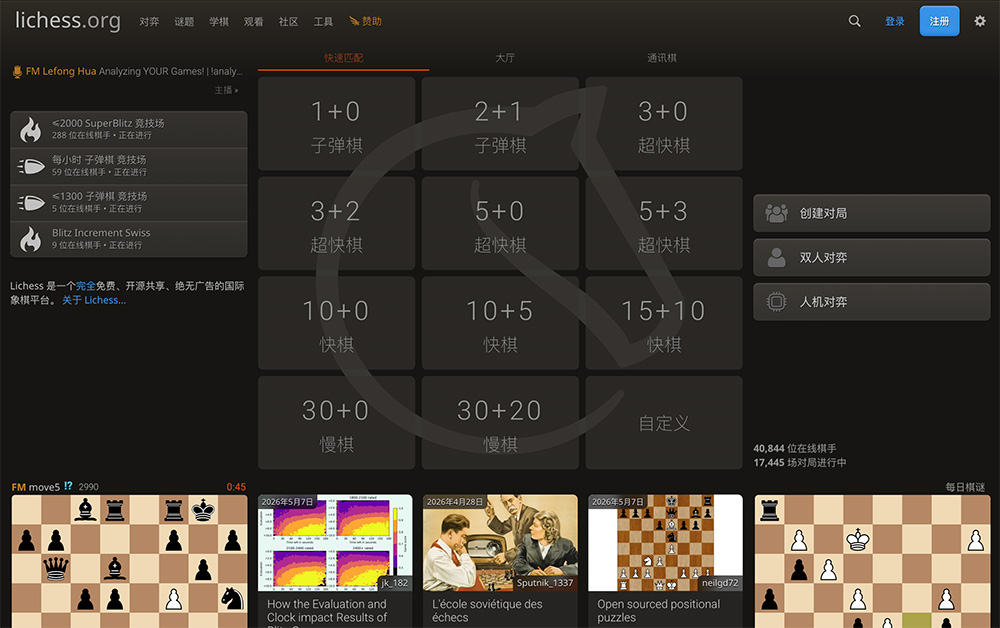The image size is (1000, 628).
Task: Go to the lichess.org home logo
Action: tap(68, 20)
